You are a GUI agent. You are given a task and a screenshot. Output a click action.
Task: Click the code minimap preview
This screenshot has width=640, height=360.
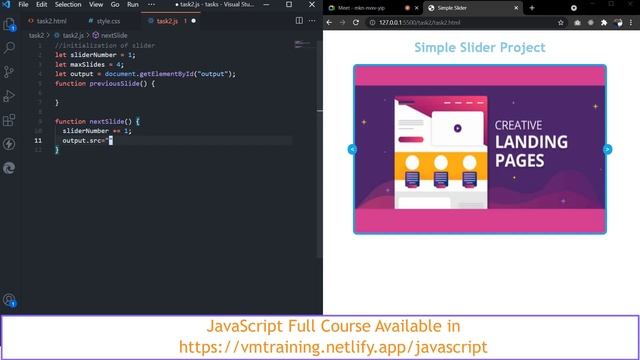pos(304,44)
